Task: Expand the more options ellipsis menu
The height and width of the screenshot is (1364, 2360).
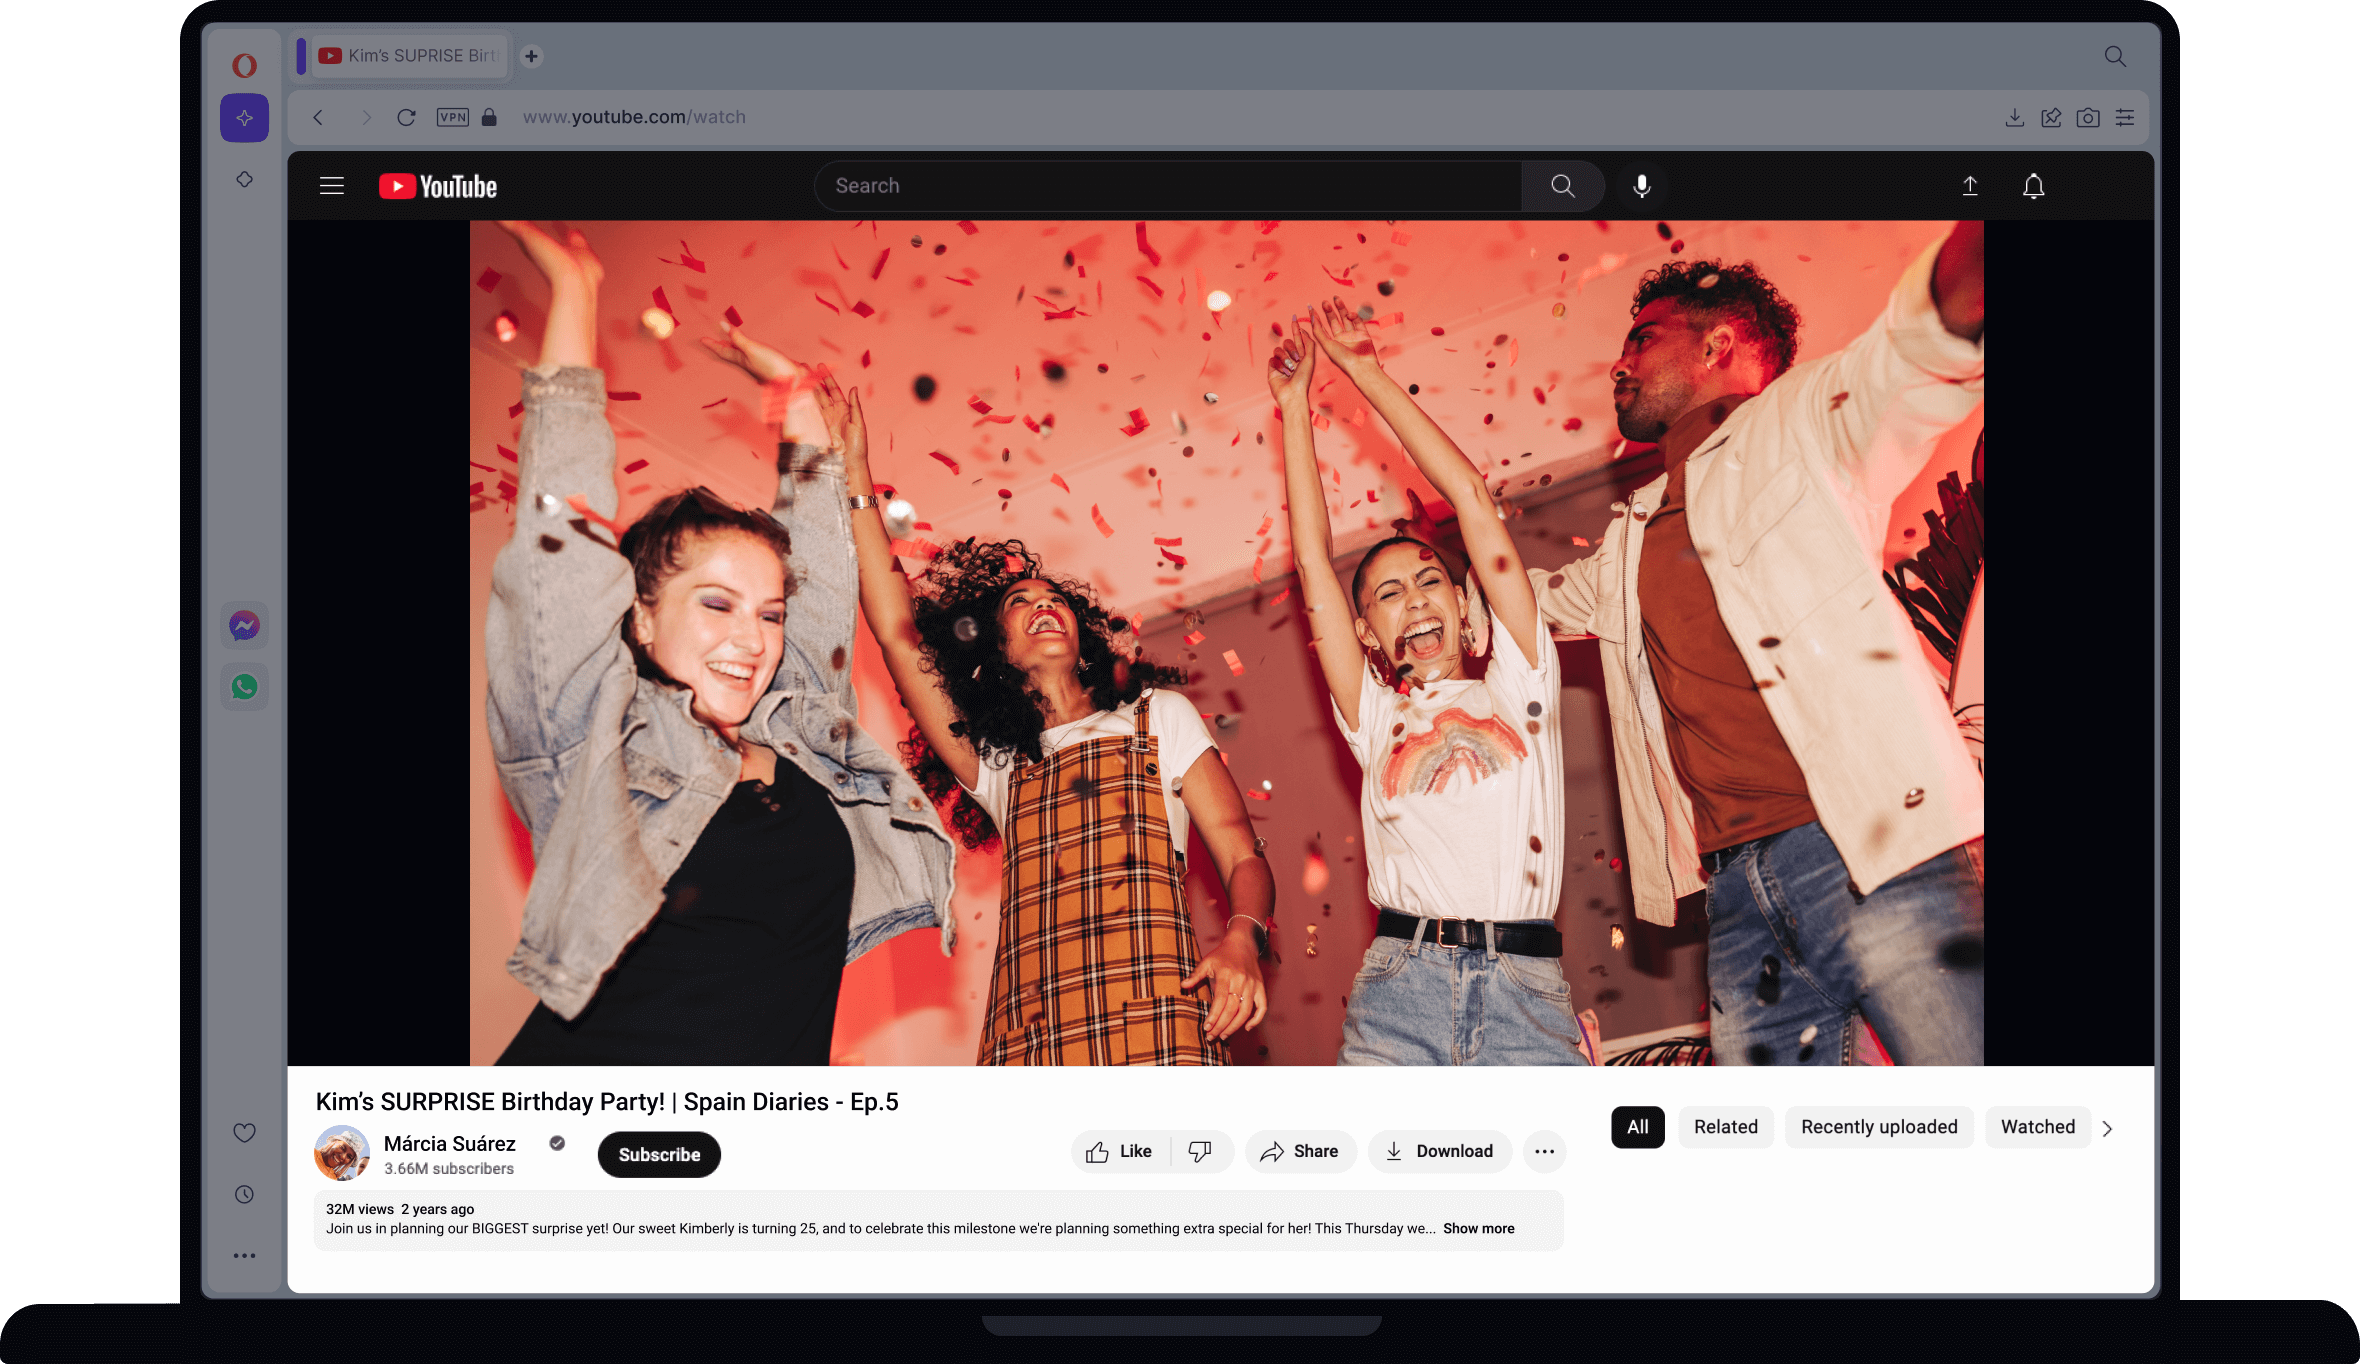Action: pyautogui.click(x=1544, y=1151)
